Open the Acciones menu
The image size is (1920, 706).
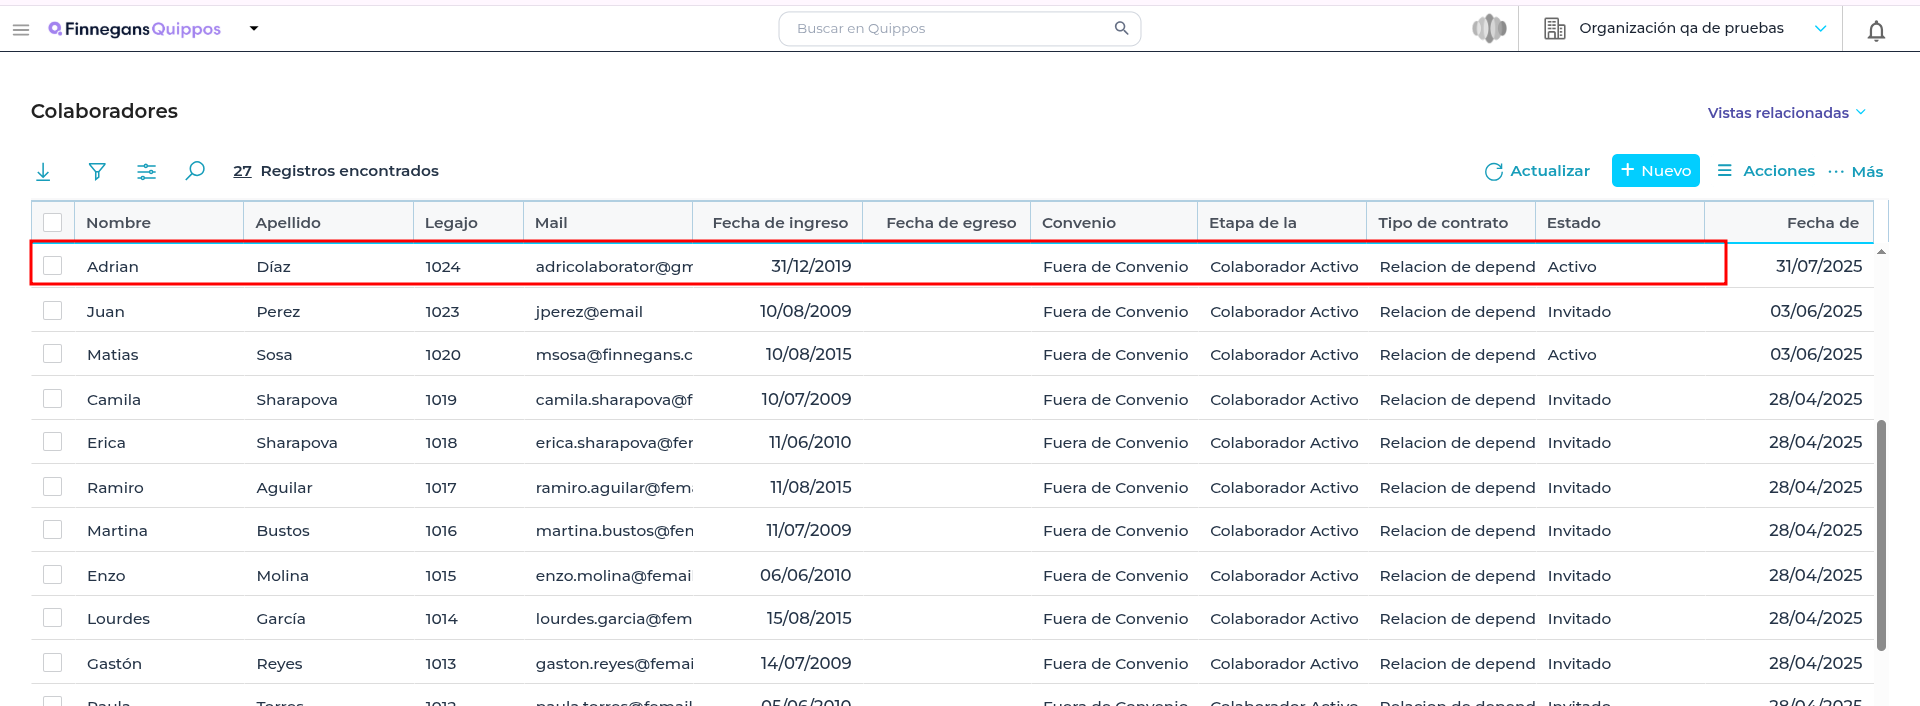pyautogui.click(x=1766, y=171)
